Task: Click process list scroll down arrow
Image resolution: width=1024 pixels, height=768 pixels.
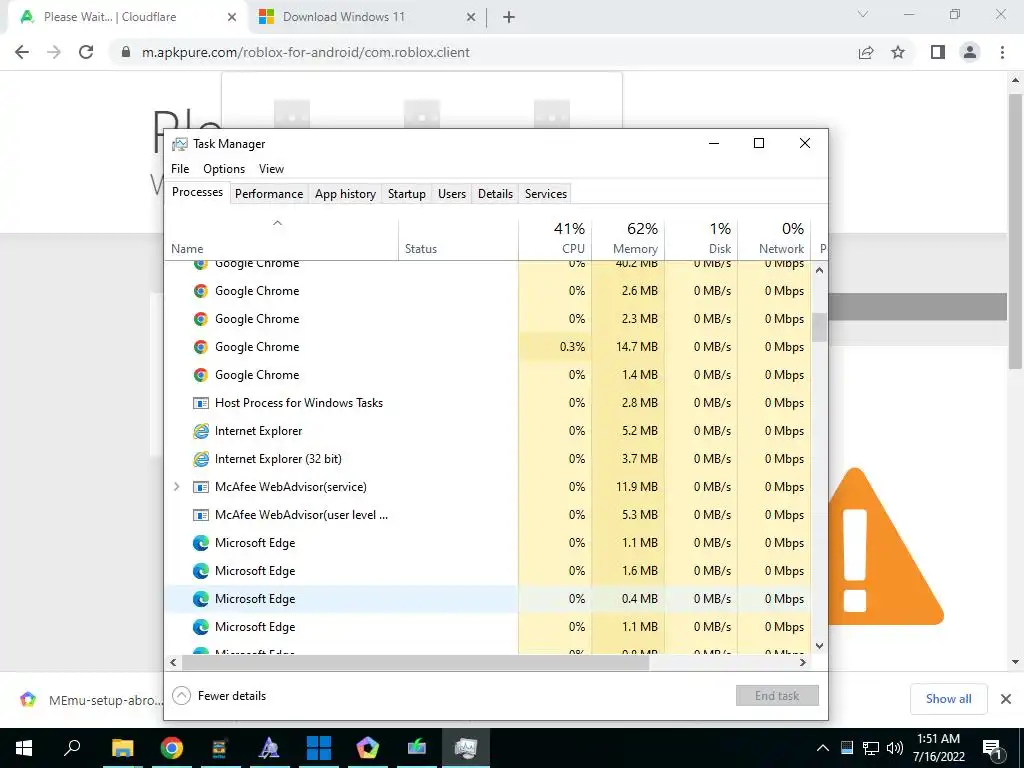Action: click(820, 645)
